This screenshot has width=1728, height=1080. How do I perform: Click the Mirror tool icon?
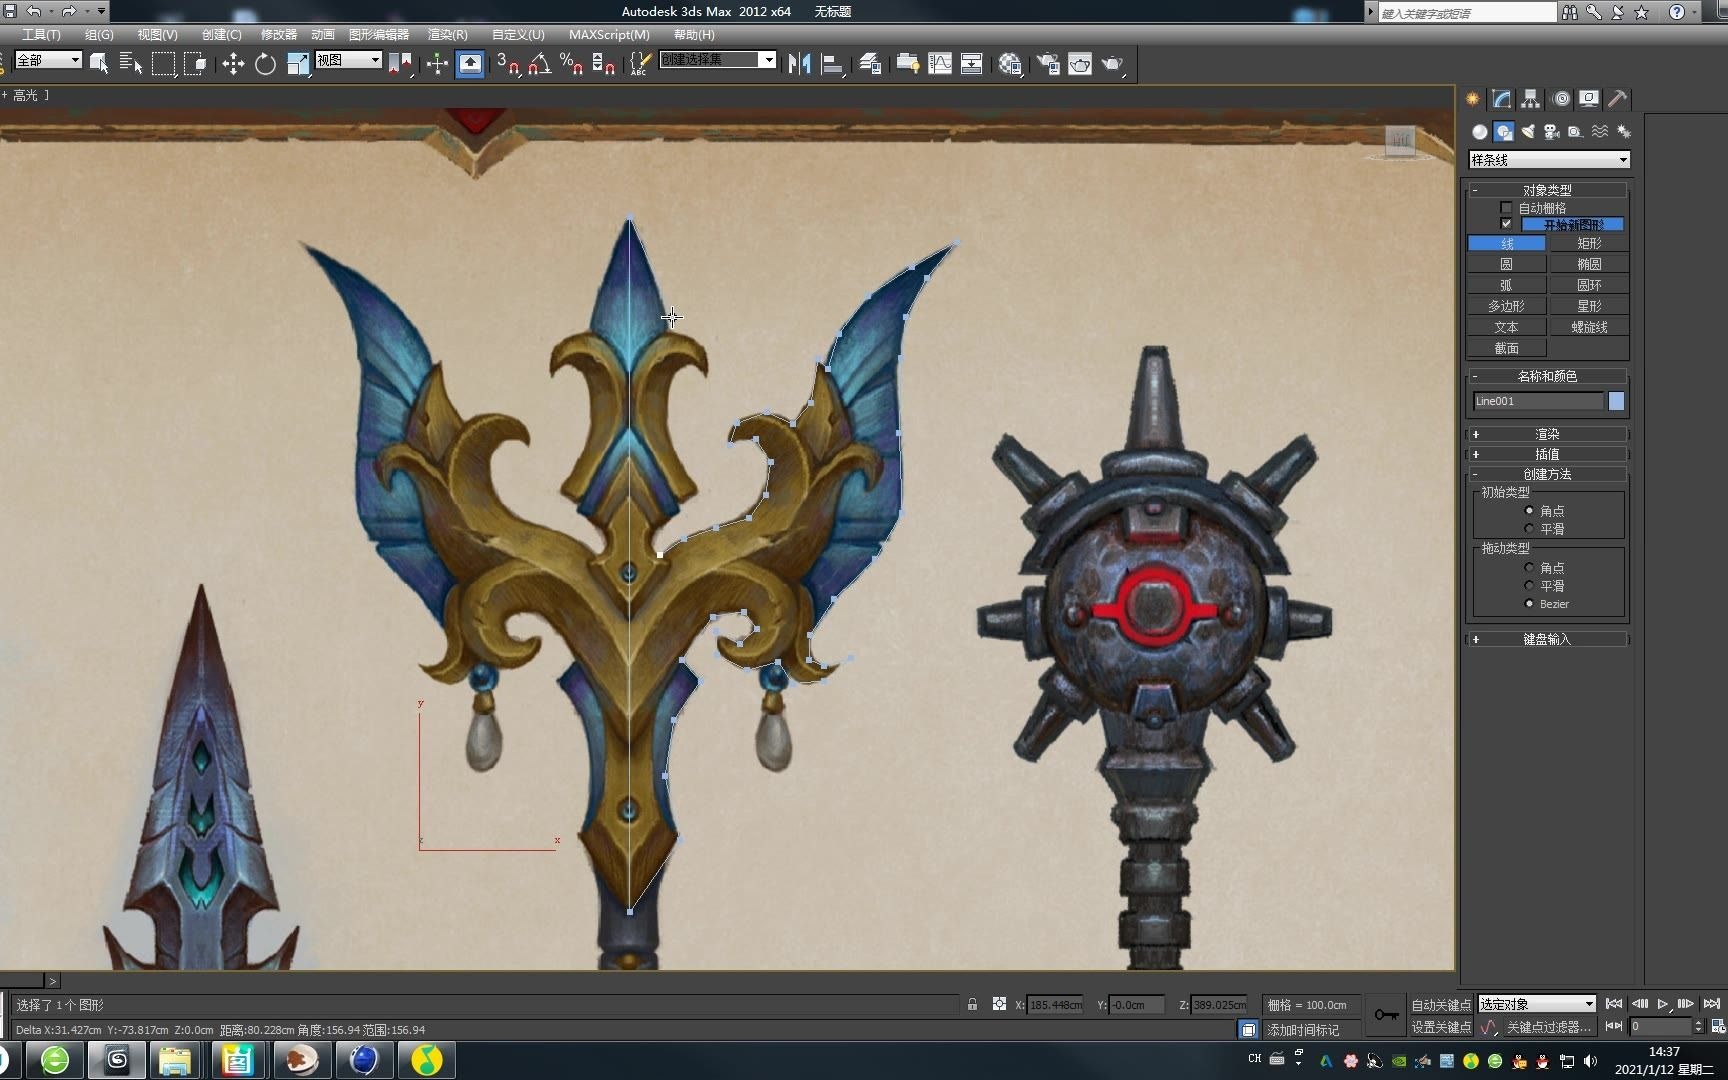pyautogui.click(x=799, y=64)
